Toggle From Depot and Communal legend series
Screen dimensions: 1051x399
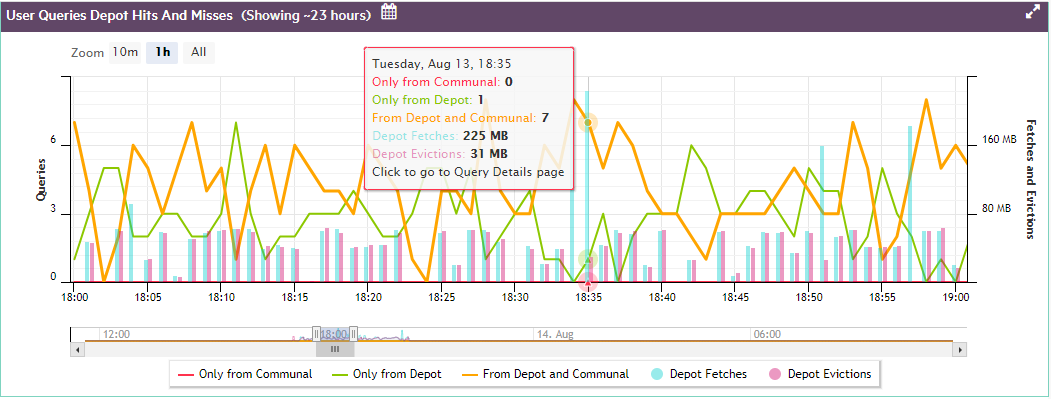pyautogui.click(x=546, y=374)
